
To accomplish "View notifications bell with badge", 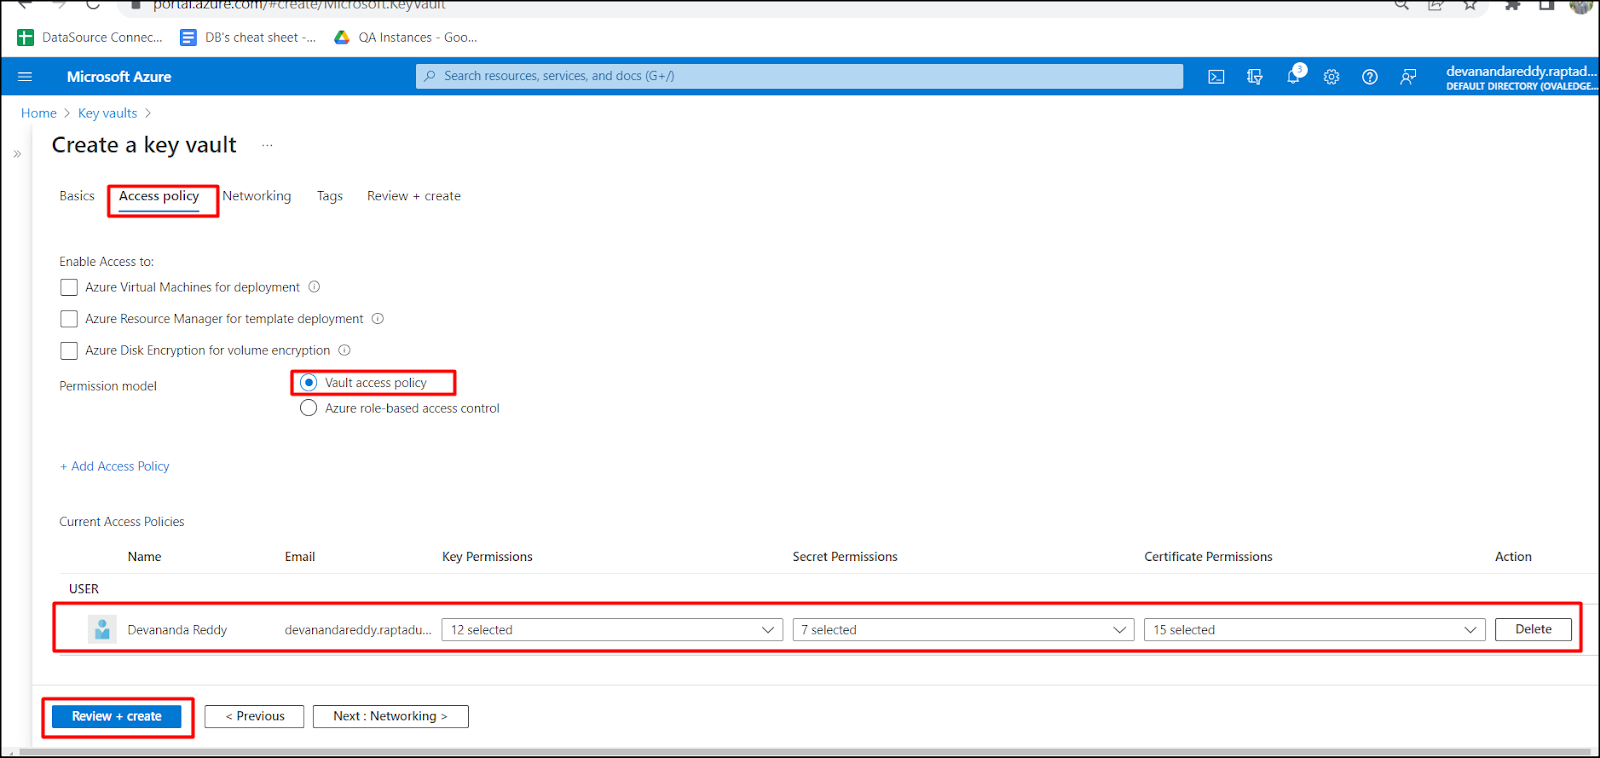I will (x=1294, y=75).
